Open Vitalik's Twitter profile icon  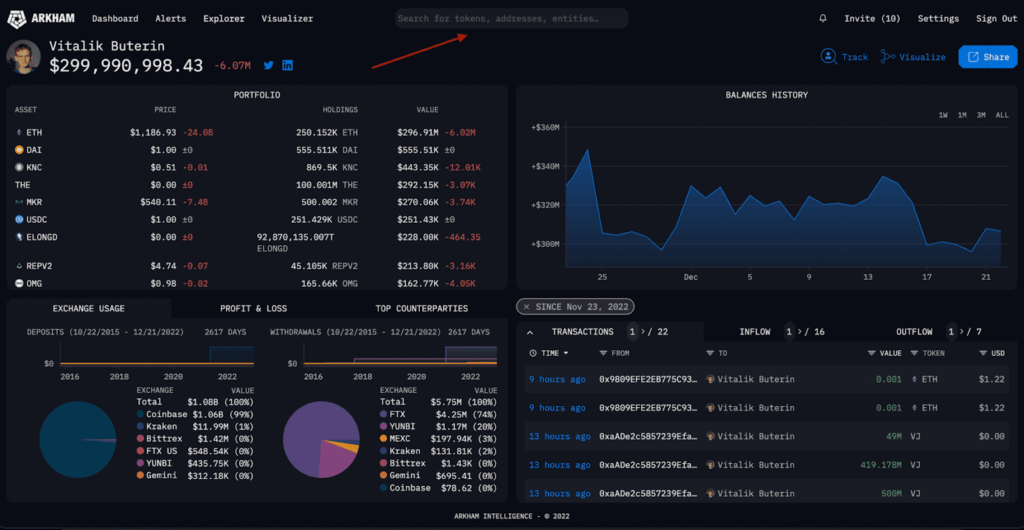click(x=269, y=66)
